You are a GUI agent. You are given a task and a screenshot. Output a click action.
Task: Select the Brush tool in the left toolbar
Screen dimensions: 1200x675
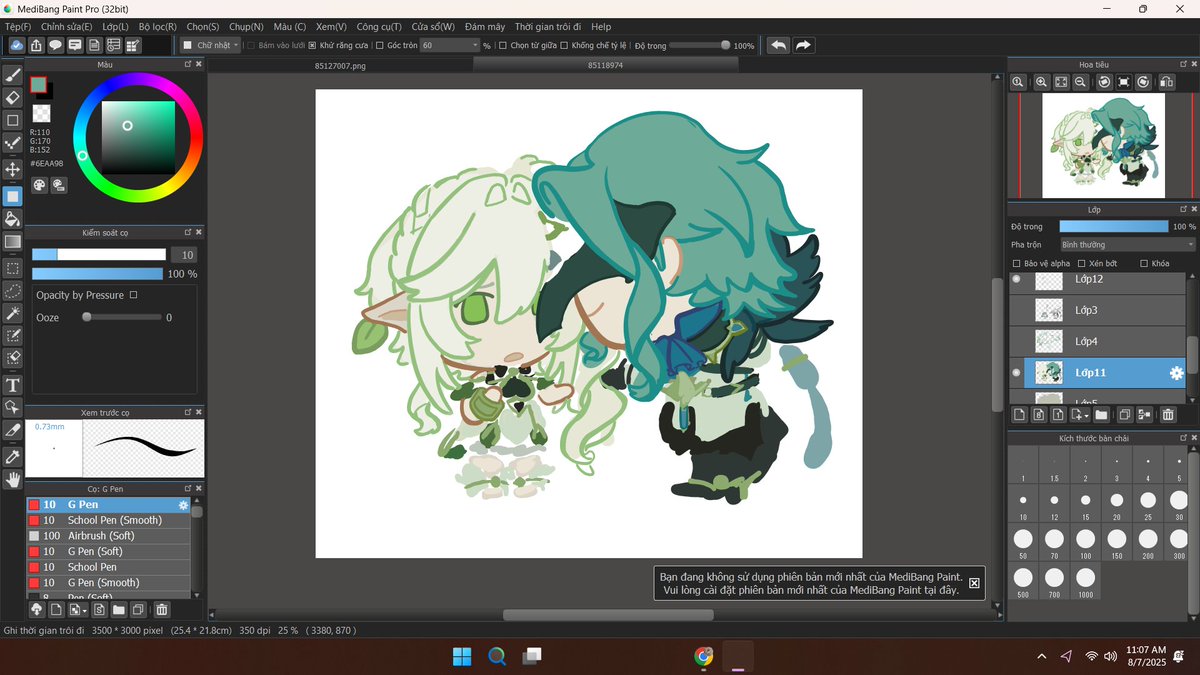[x=13, y=74]
